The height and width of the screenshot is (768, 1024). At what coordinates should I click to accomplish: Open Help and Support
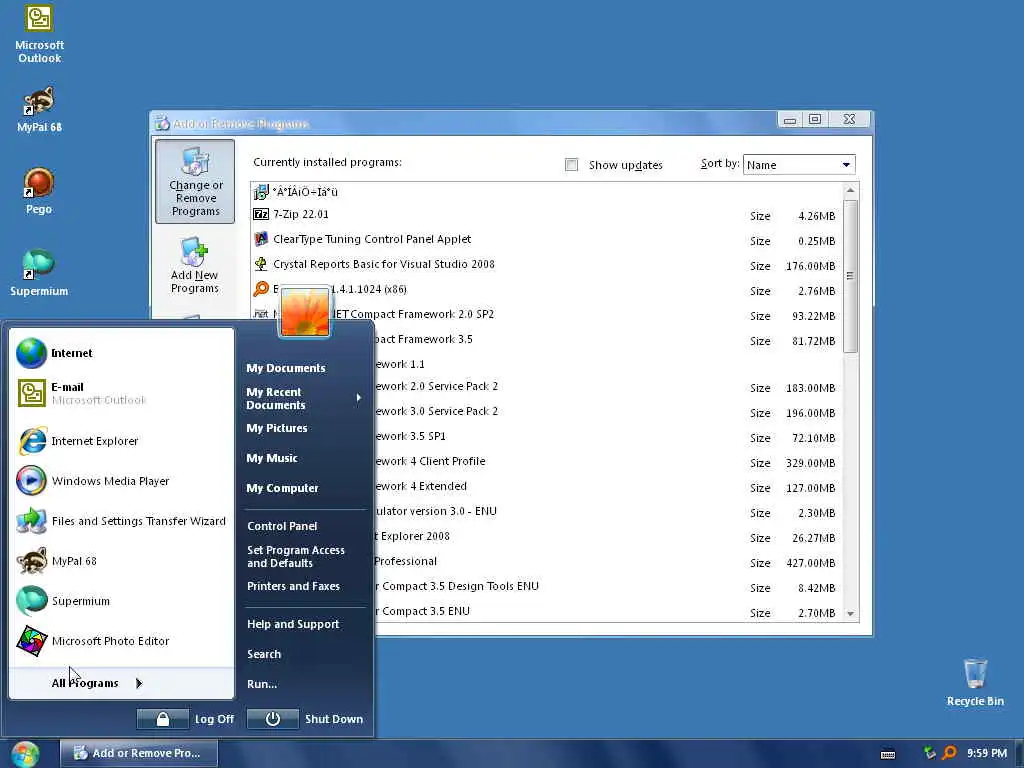(x=304, y=624)
